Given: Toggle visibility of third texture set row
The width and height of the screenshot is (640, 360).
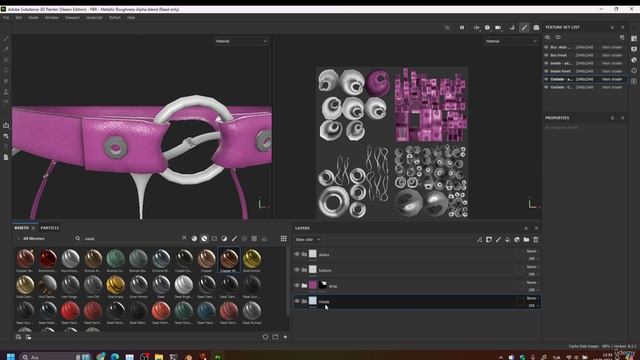Looking at the screenshot, I should point(547,63).
